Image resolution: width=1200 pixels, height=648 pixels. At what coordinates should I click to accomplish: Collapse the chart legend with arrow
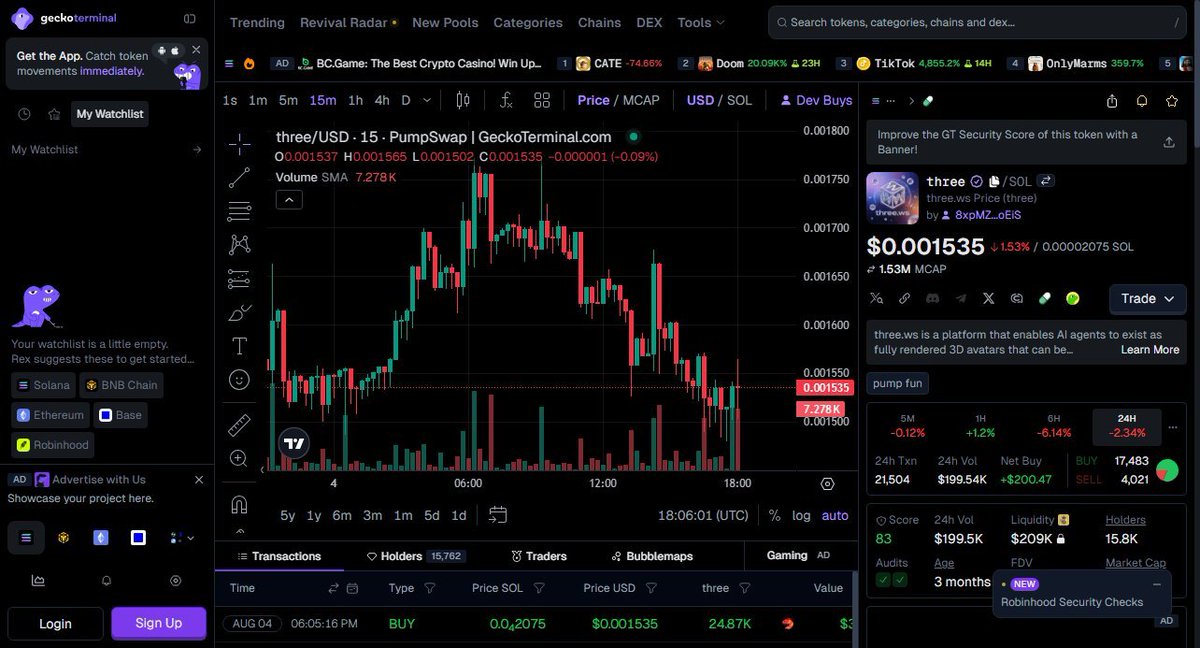[x=289, y=199]
